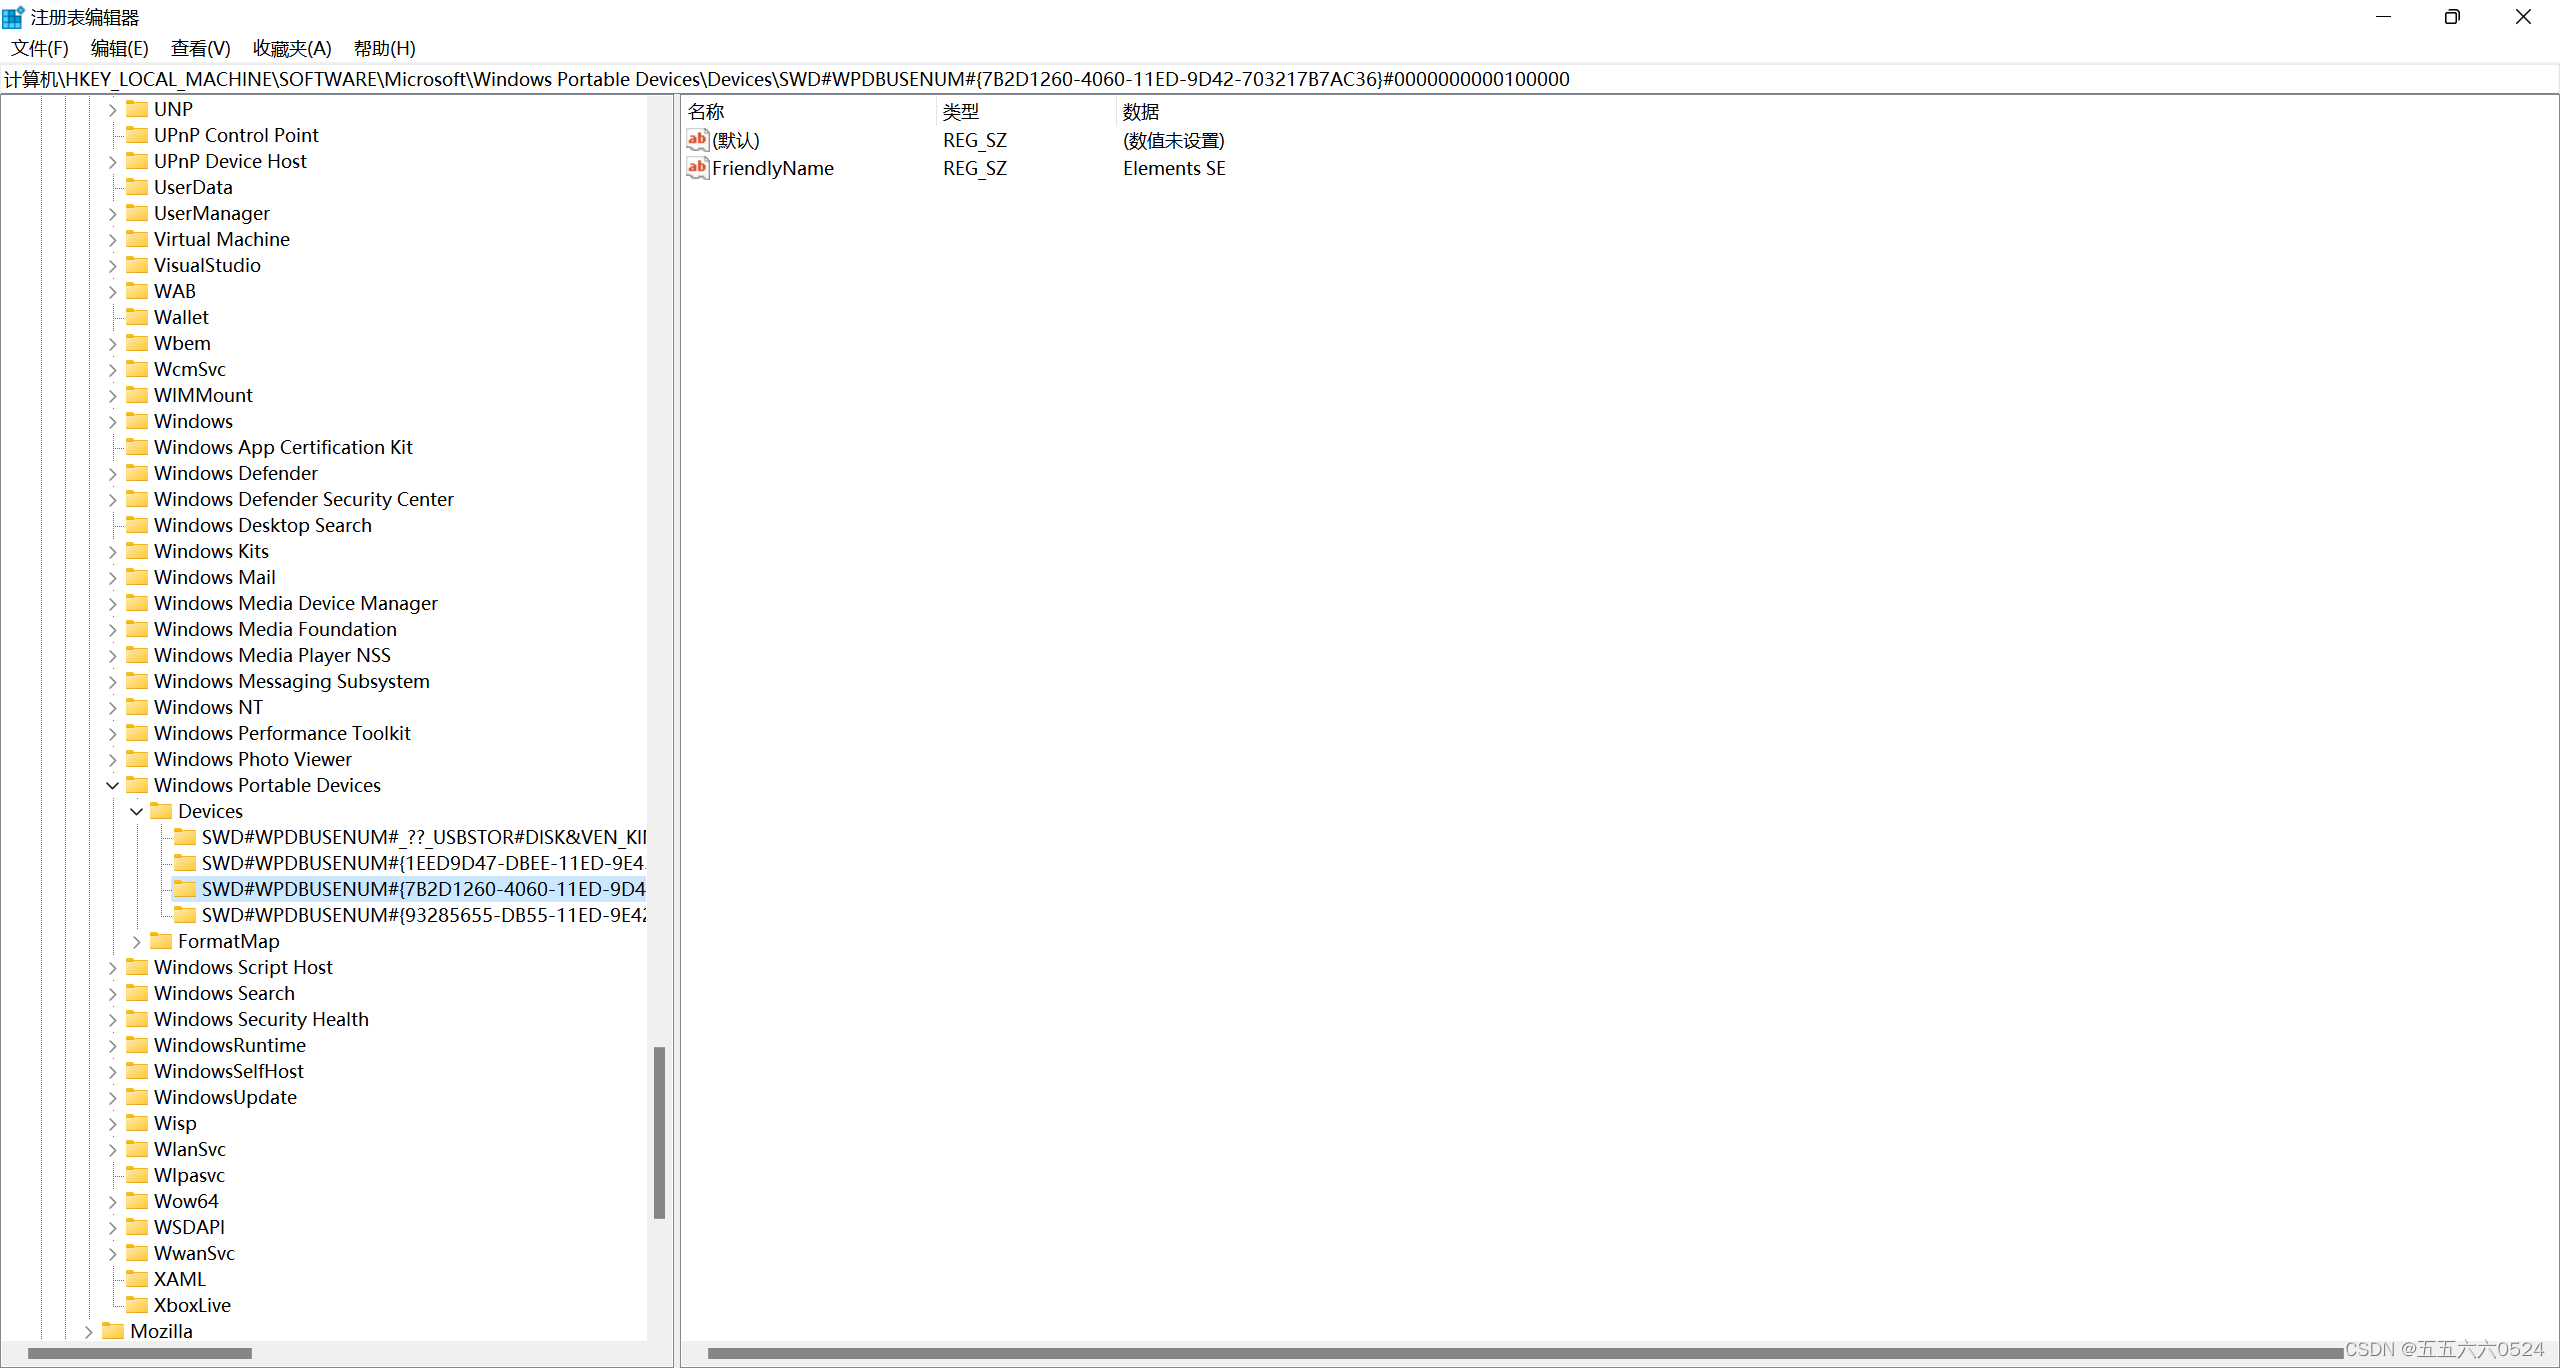The height and width of the screenshot is (1368, 2560).
Task: Open the 收藏夹(A) favorites menu
Action: (x=292, y=48)
